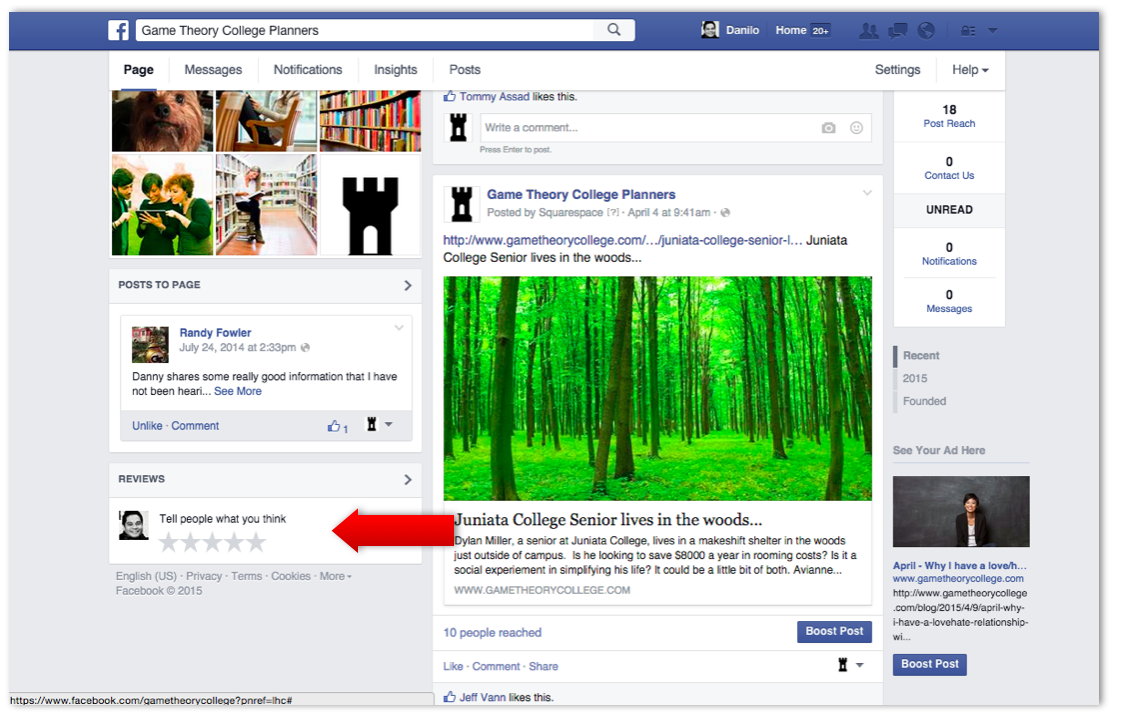Click the thumbs-up icon next to Jeff Vann

(x=450, y=697)
